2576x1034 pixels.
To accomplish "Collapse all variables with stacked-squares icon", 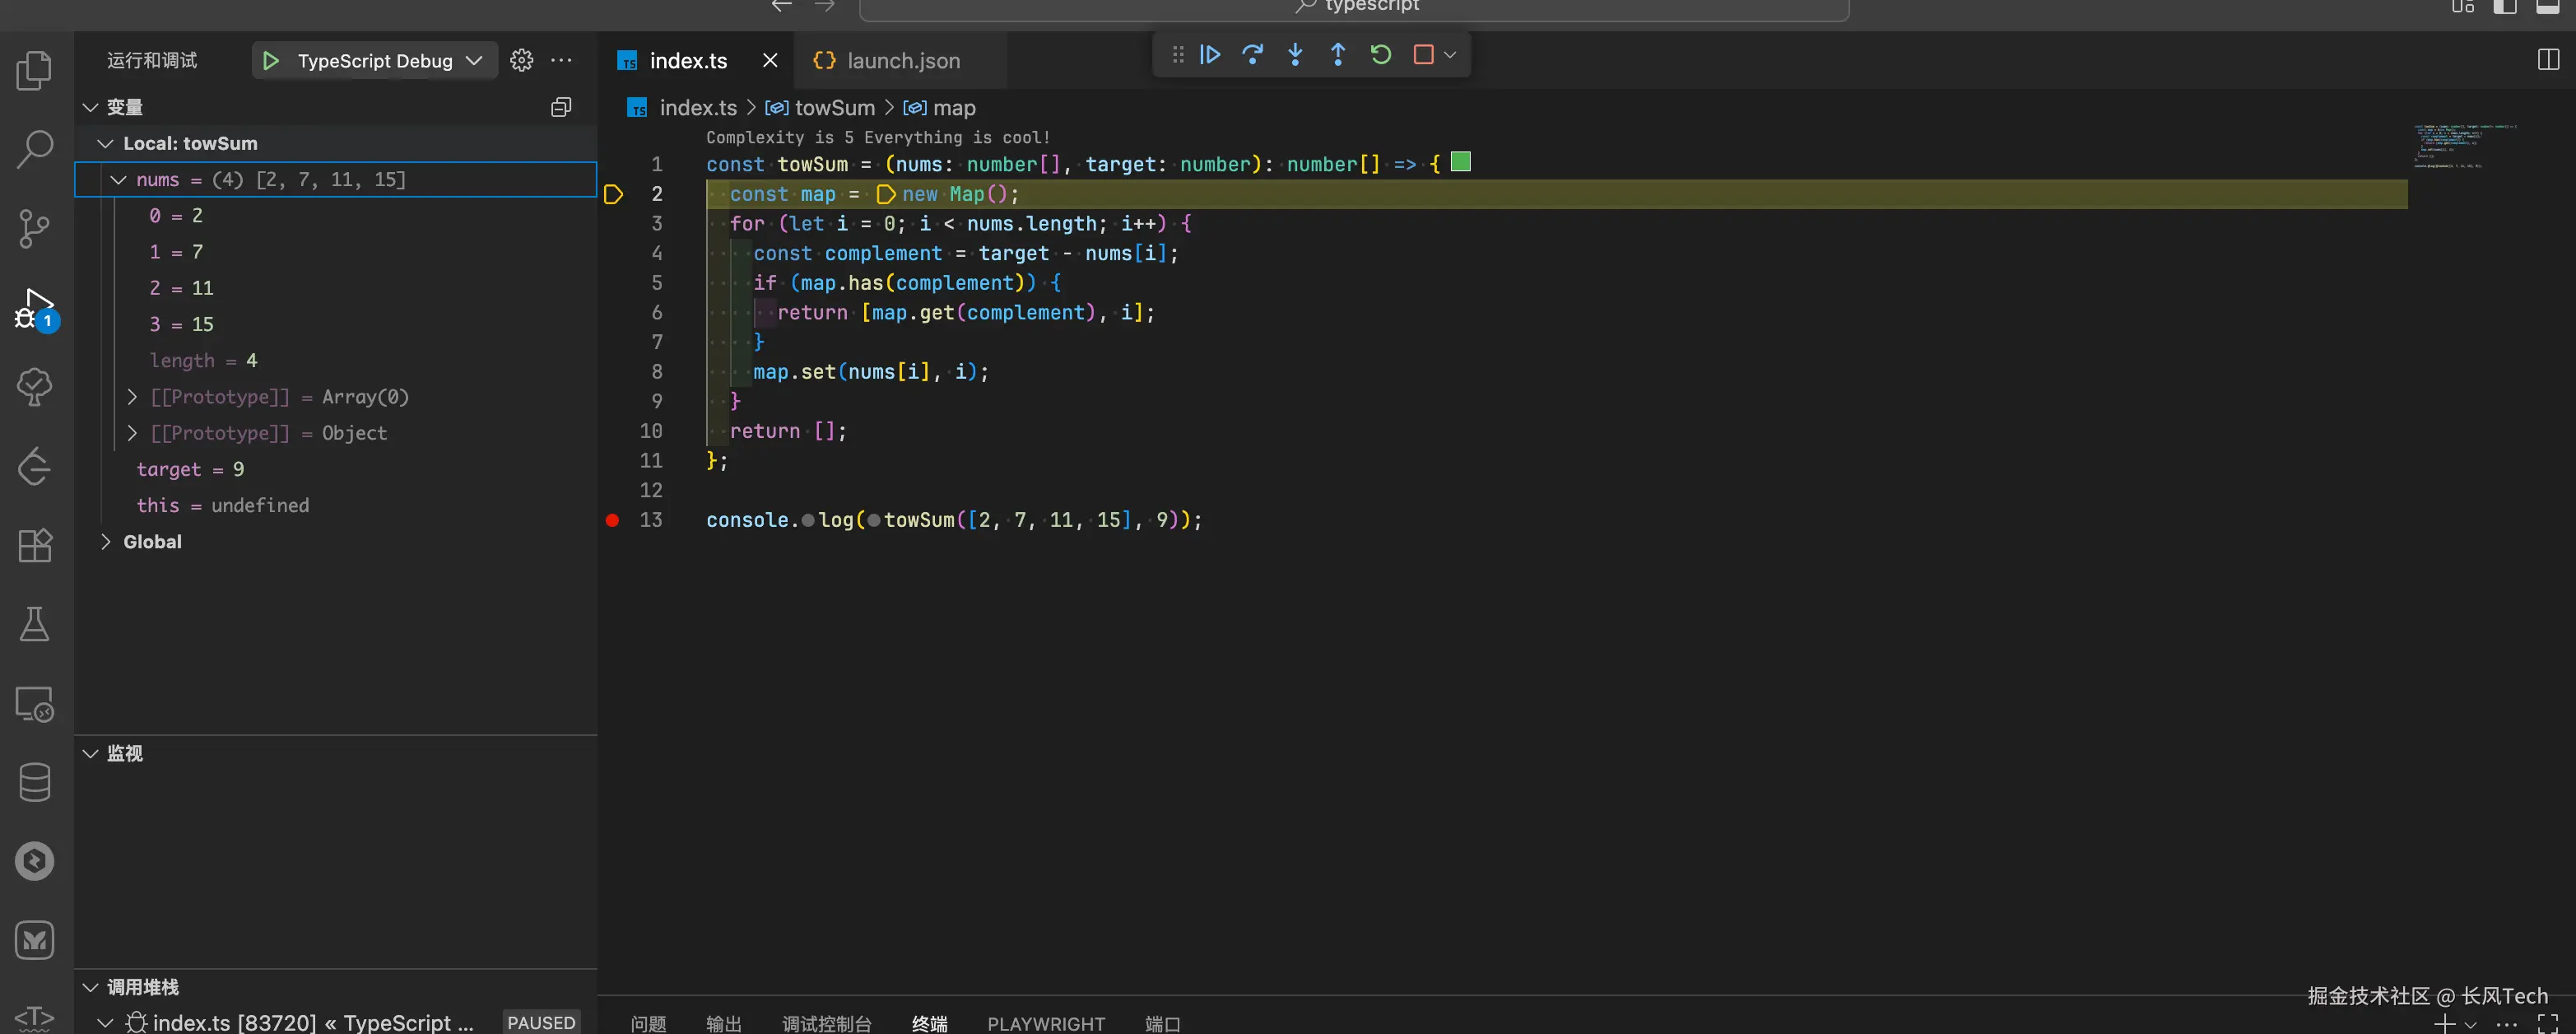I will pos(561,107).
